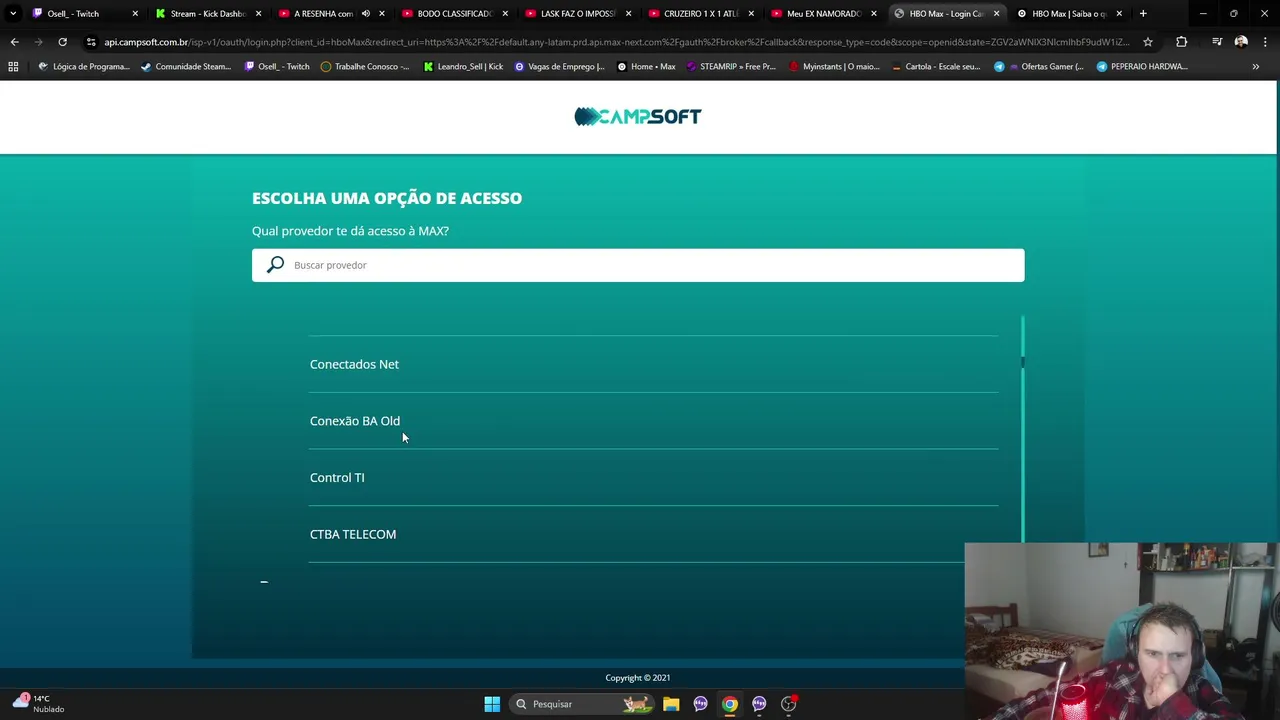Open Google Chrome taskbar icon
Image resolution: width=1280 pixels, height=720 pixels.
730,704
